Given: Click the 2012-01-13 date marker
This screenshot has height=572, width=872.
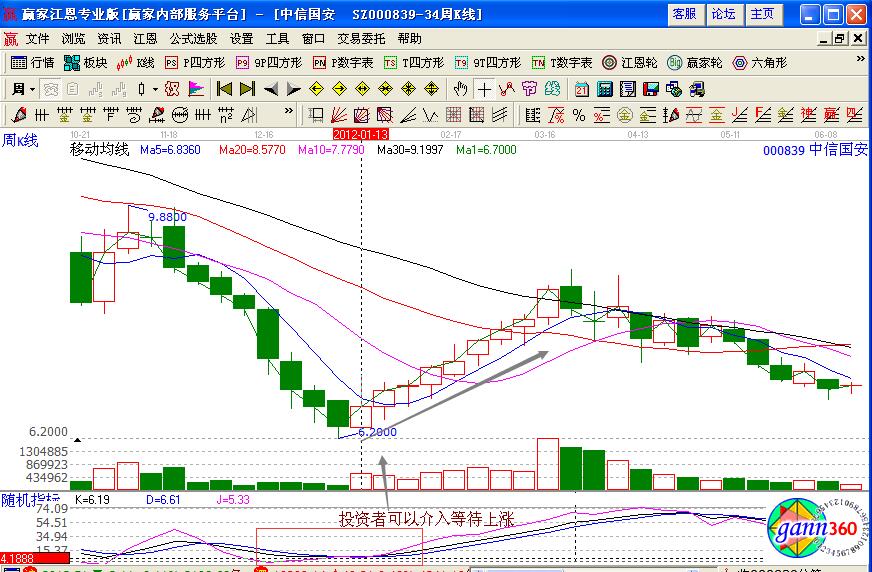Looking at the screenshot, I should click(x=360, y=133).
